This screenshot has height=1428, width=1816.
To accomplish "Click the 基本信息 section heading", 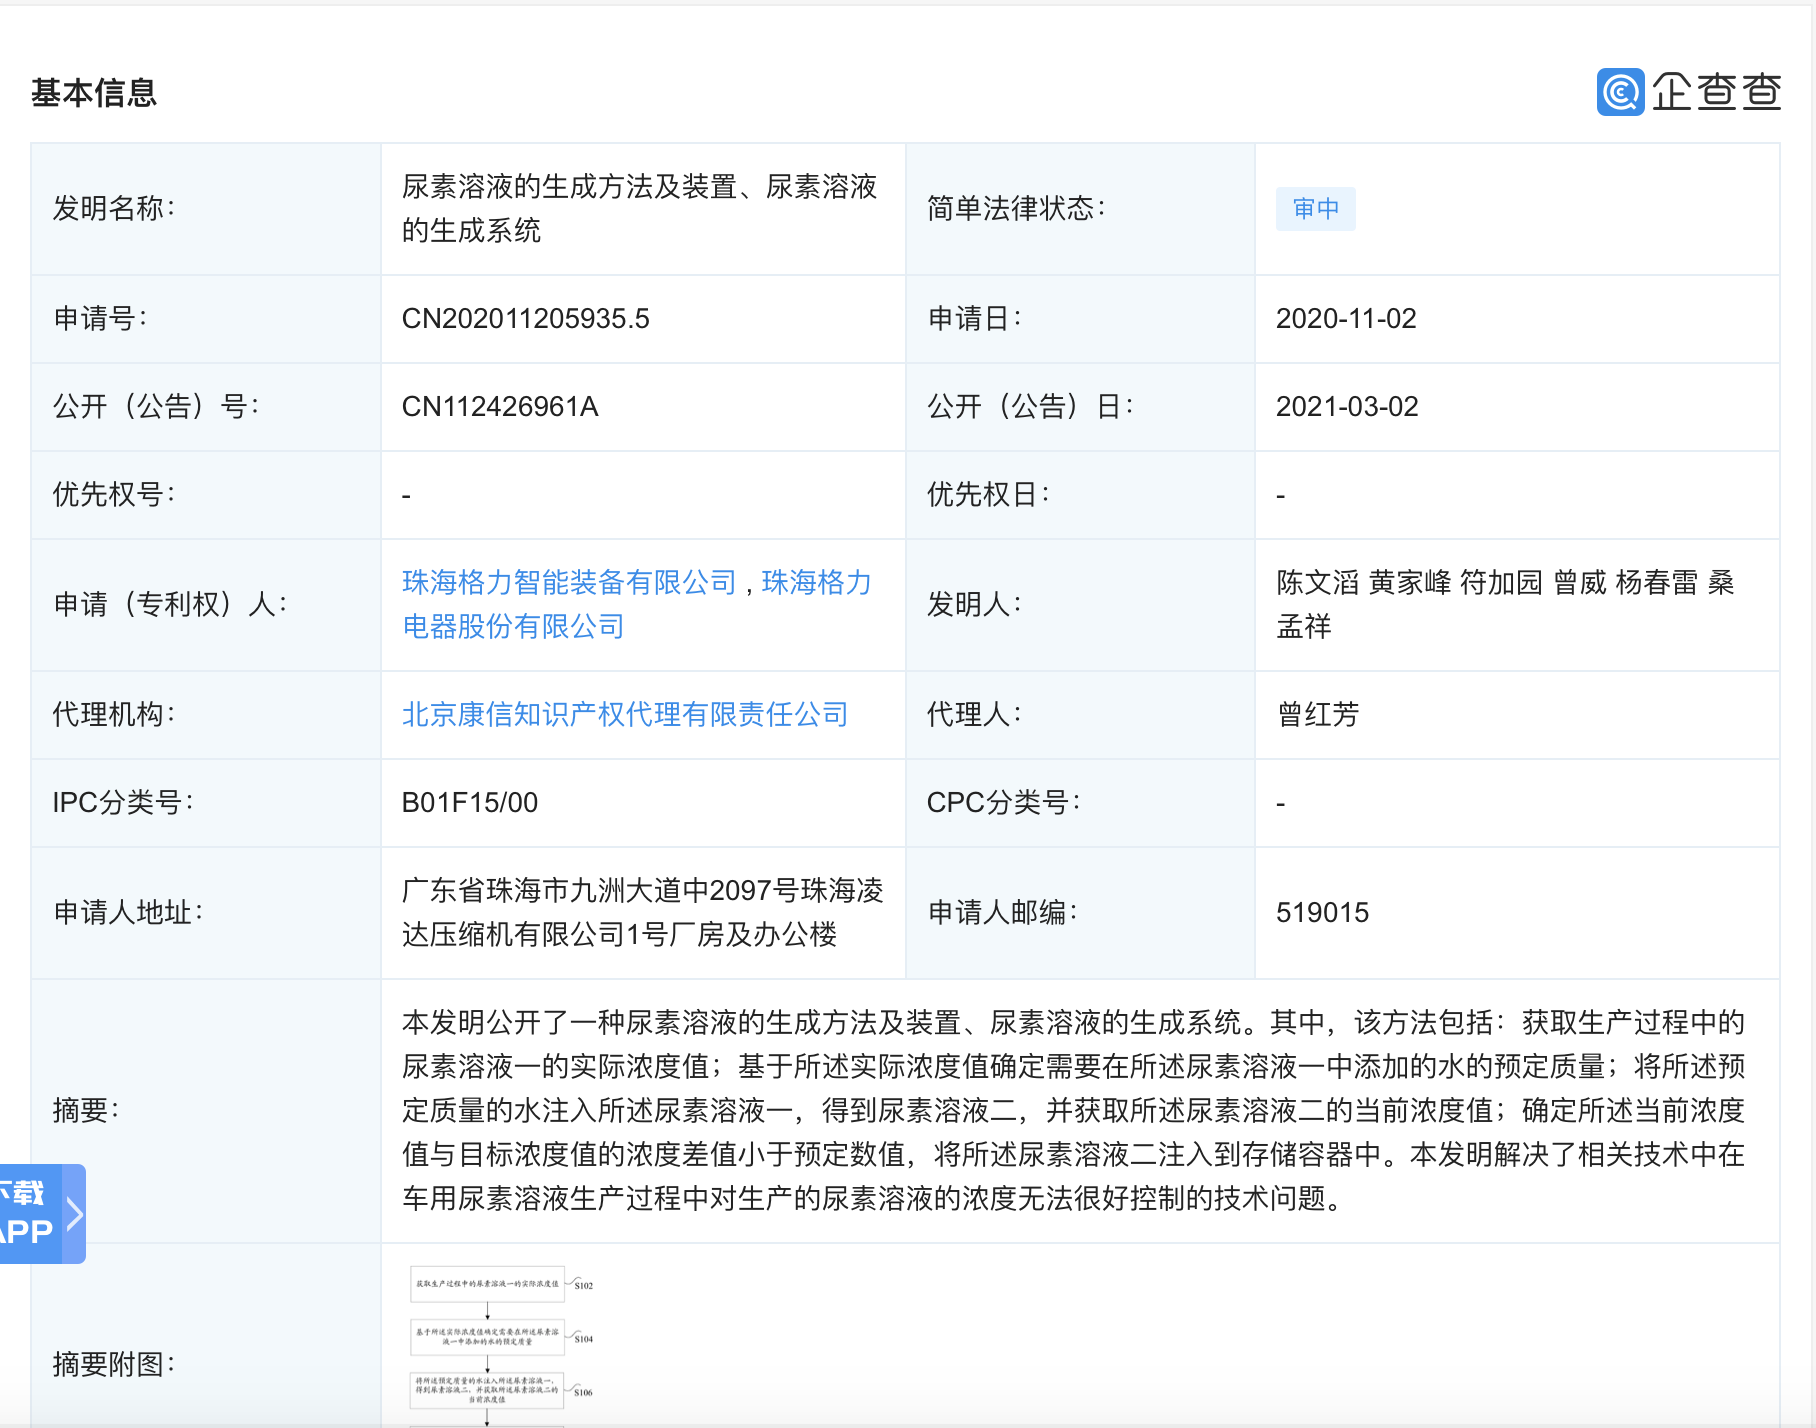I will [94, 92].
